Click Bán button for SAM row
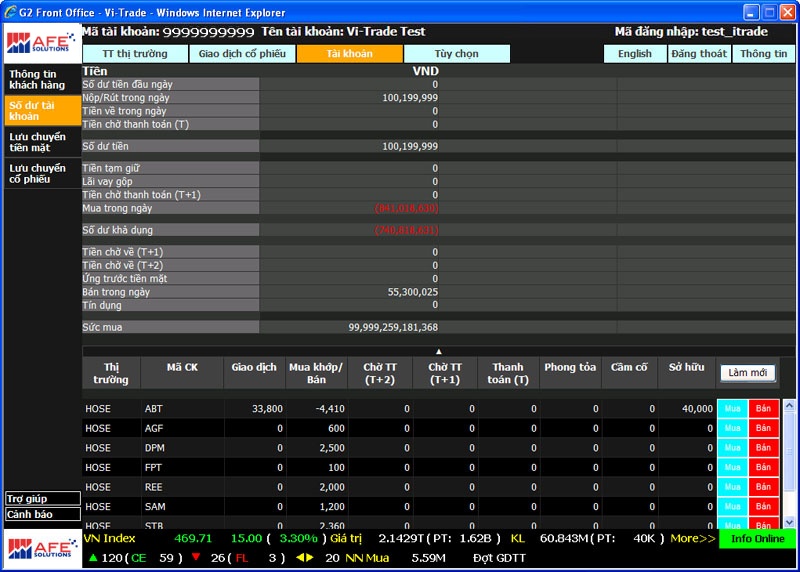The height and width of the screenshot is (572, 800). click(x=763, y=506)
